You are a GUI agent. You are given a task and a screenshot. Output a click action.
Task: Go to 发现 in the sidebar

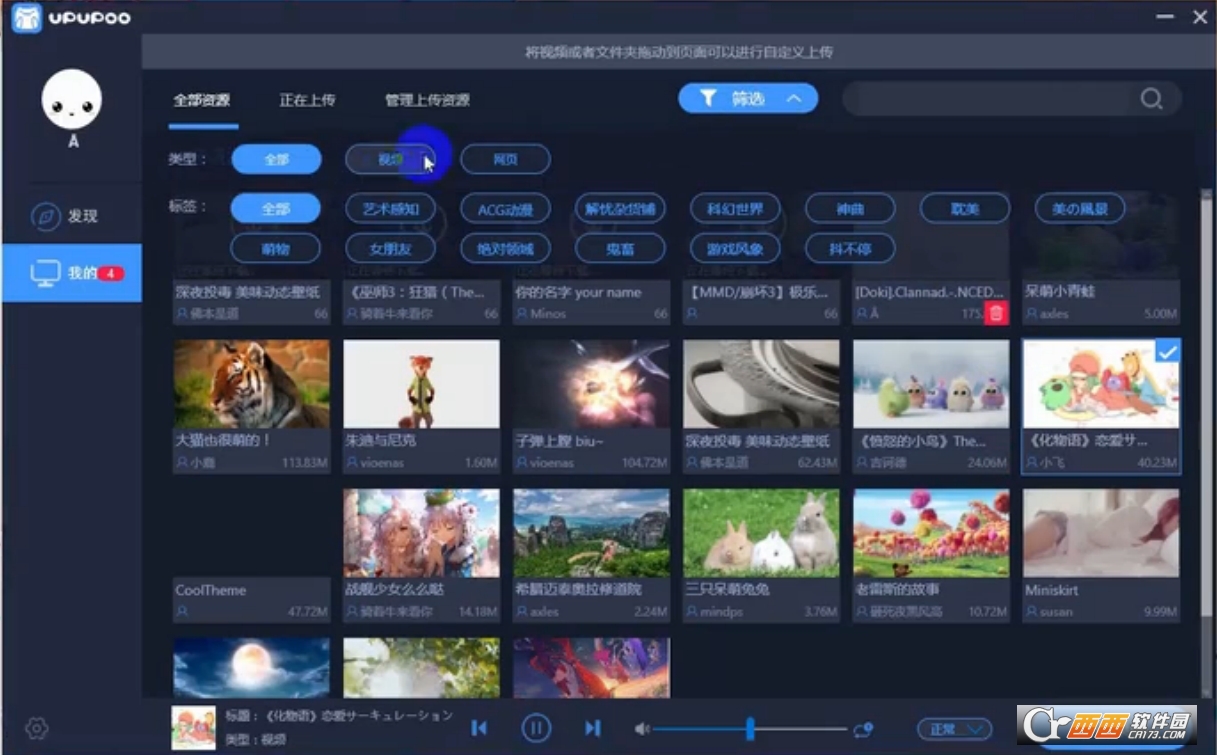tap(72, 216)
